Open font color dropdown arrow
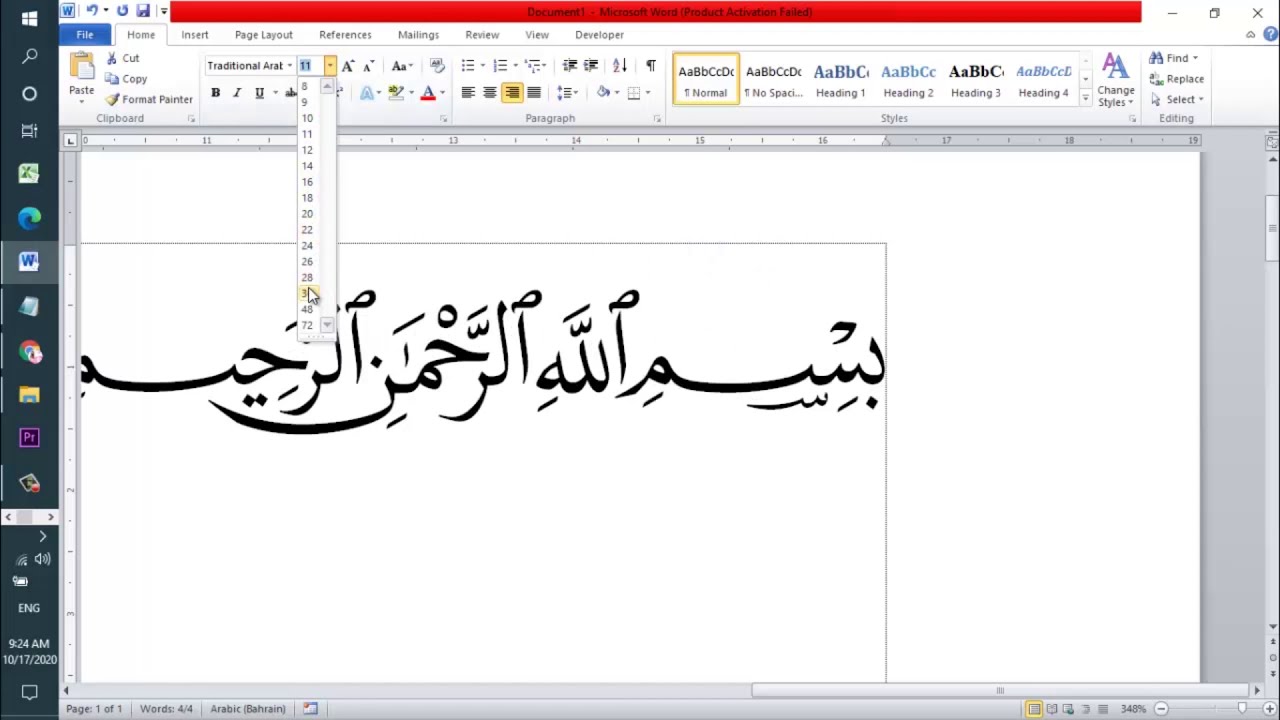The image size is (1280, 720). [443, 93]
